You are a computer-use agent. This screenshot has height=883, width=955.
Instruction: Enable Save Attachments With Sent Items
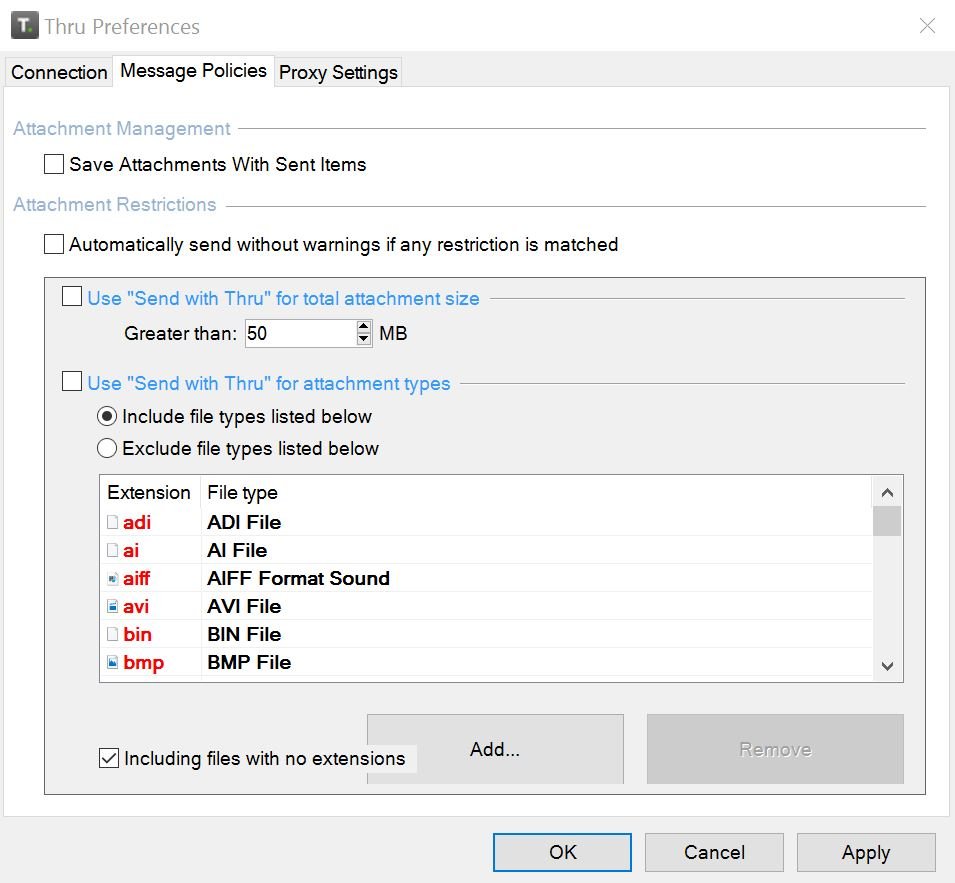pos(54,164)
